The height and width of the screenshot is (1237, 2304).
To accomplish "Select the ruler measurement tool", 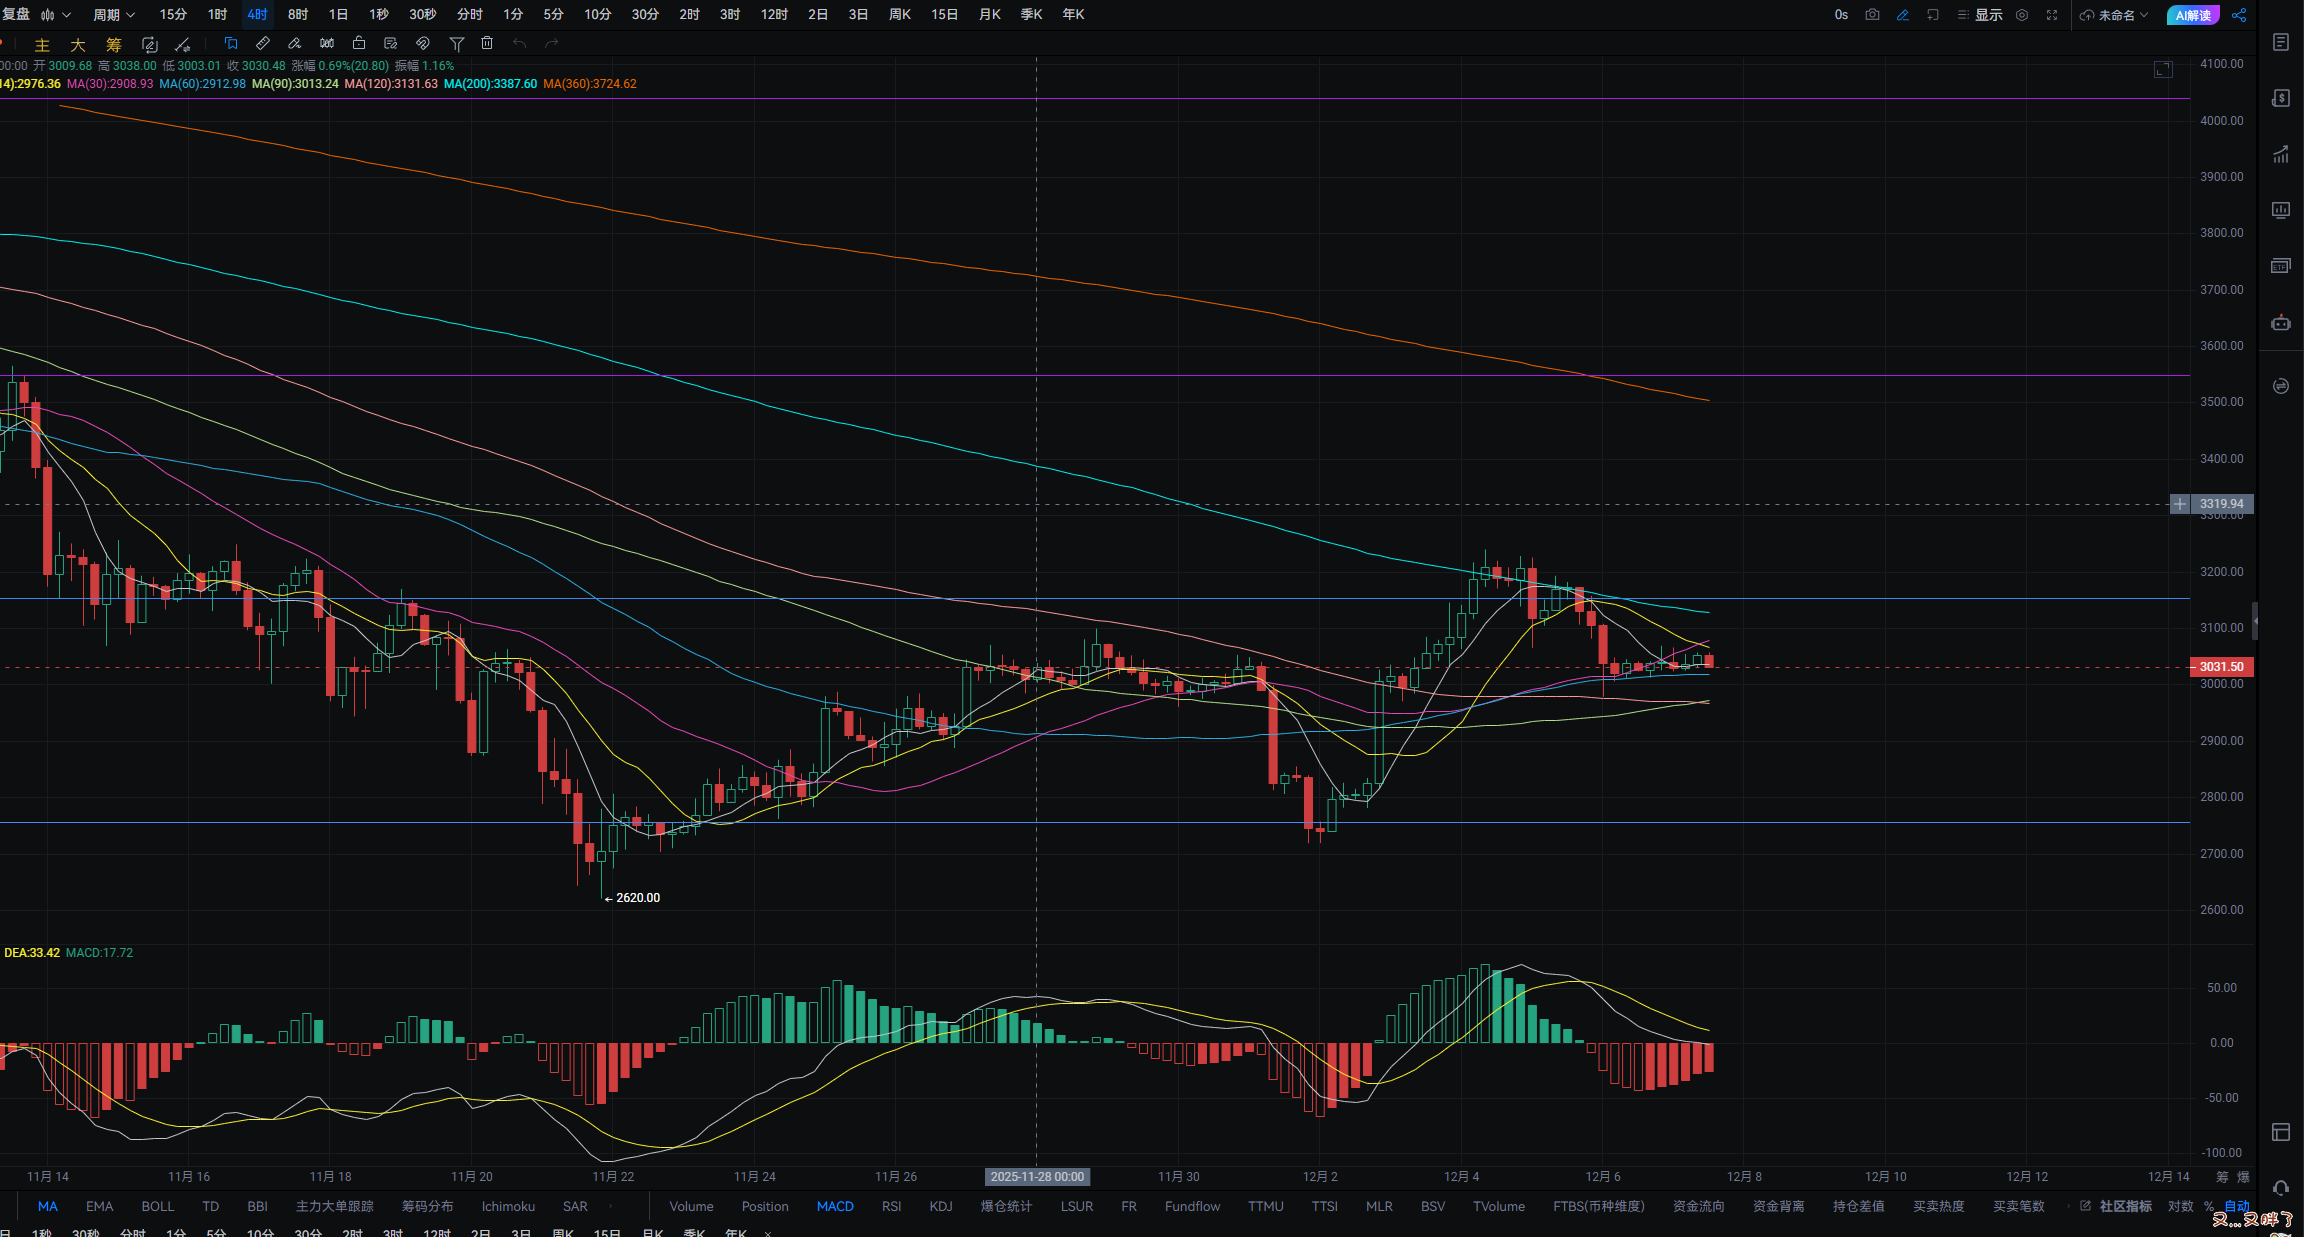I will click(263, 43).
